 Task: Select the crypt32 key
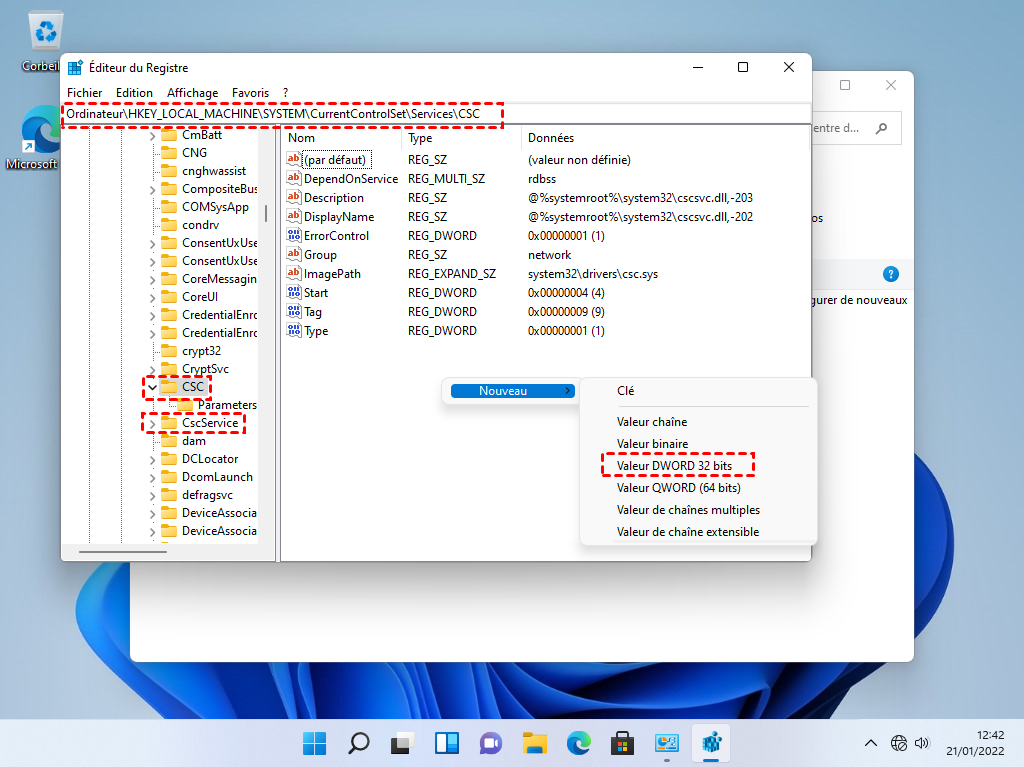pyautogui.click(x=201, y=351)
